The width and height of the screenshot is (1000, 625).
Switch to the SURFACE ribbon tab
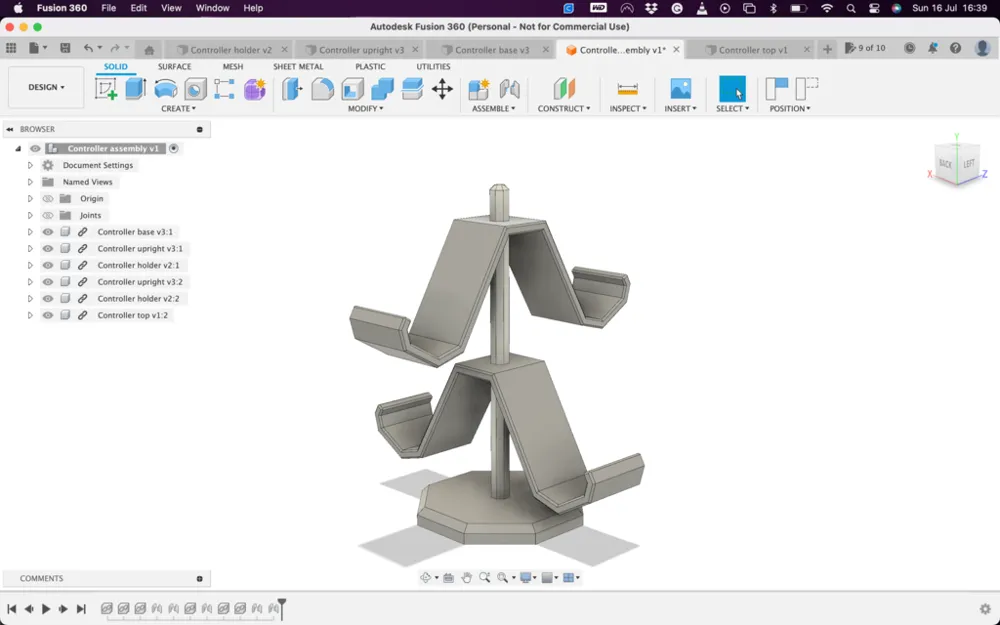click(x=176, y=66)
